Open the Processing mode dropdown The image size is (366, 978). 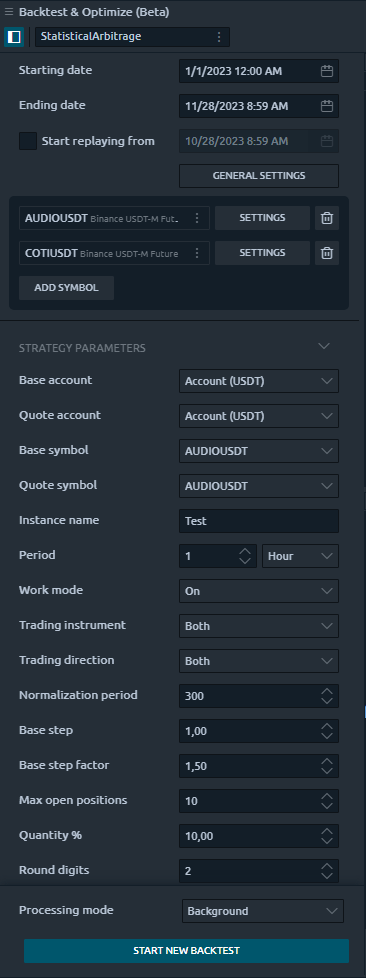262,911
